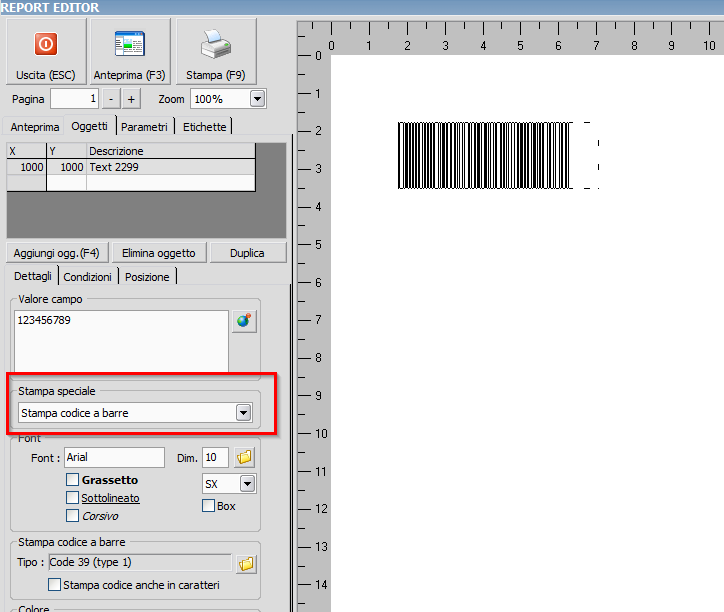724x612 pixels.
Task: Switch to the Etichette tab
Action: (205, 127)
